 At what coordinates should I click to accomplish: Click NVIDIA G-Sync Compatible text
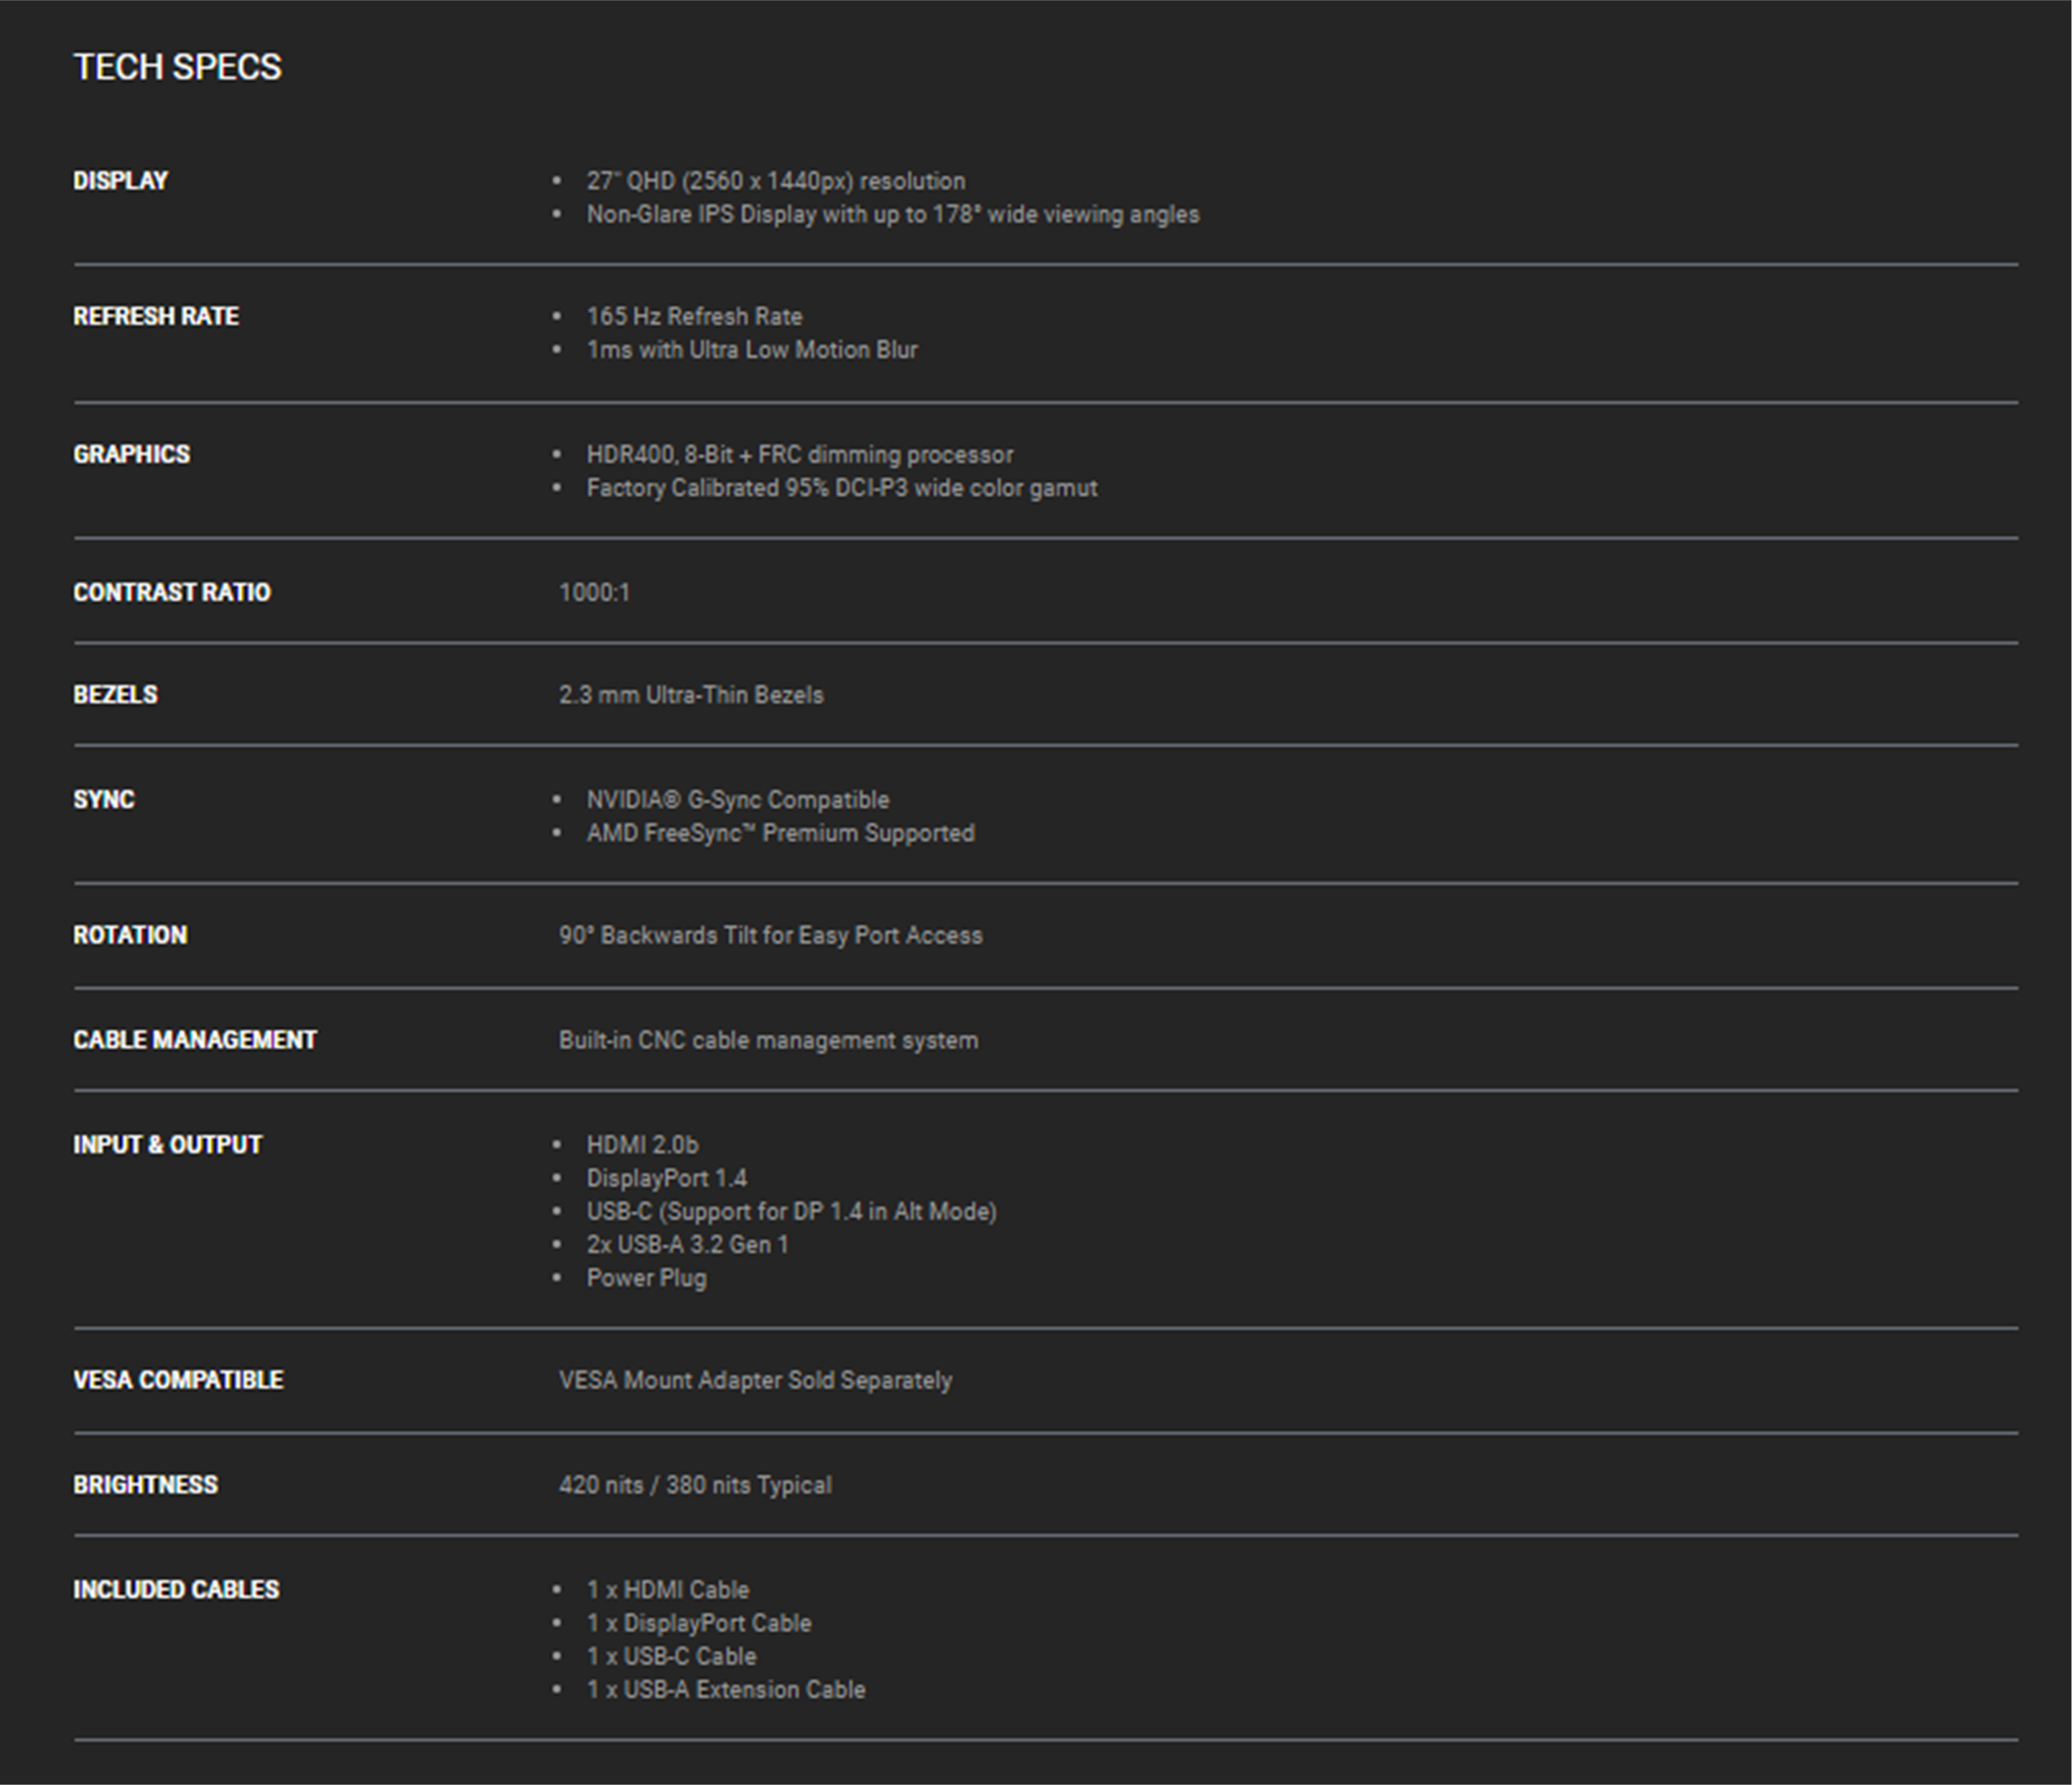point(737,800)
